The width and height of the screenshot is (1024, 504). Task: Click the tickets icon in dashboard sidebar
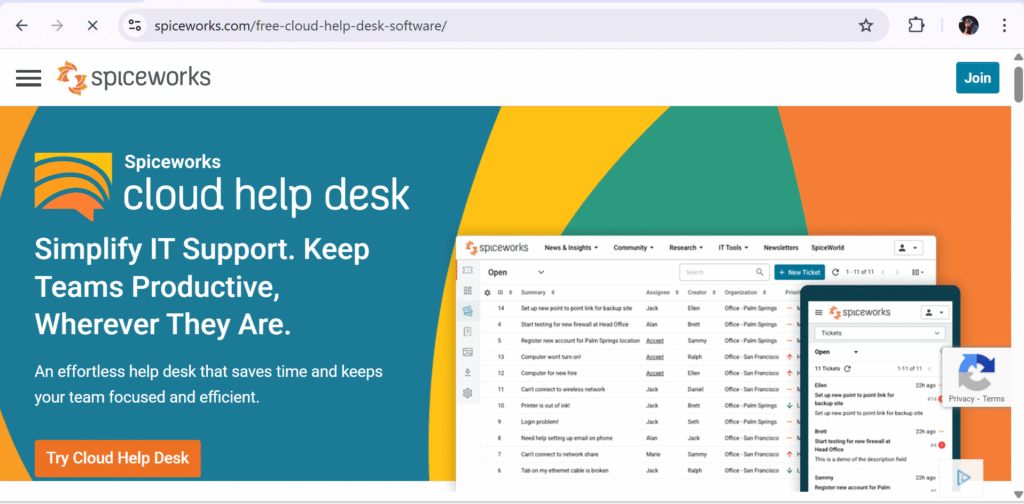tap(467, 270)
